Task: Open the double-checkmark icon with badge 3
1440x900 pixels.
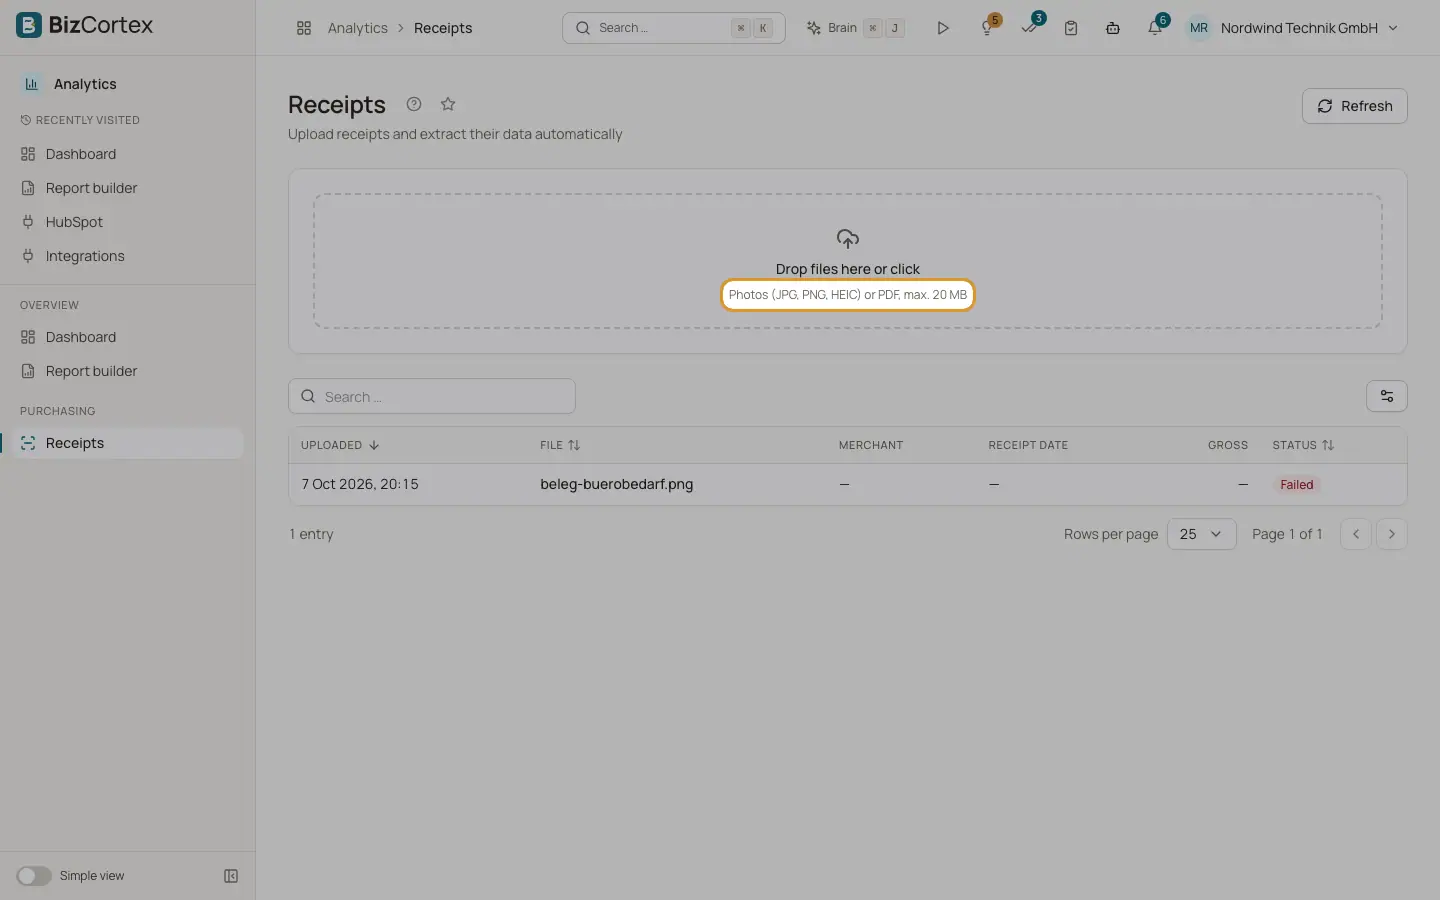Action: pos(1029,28)
